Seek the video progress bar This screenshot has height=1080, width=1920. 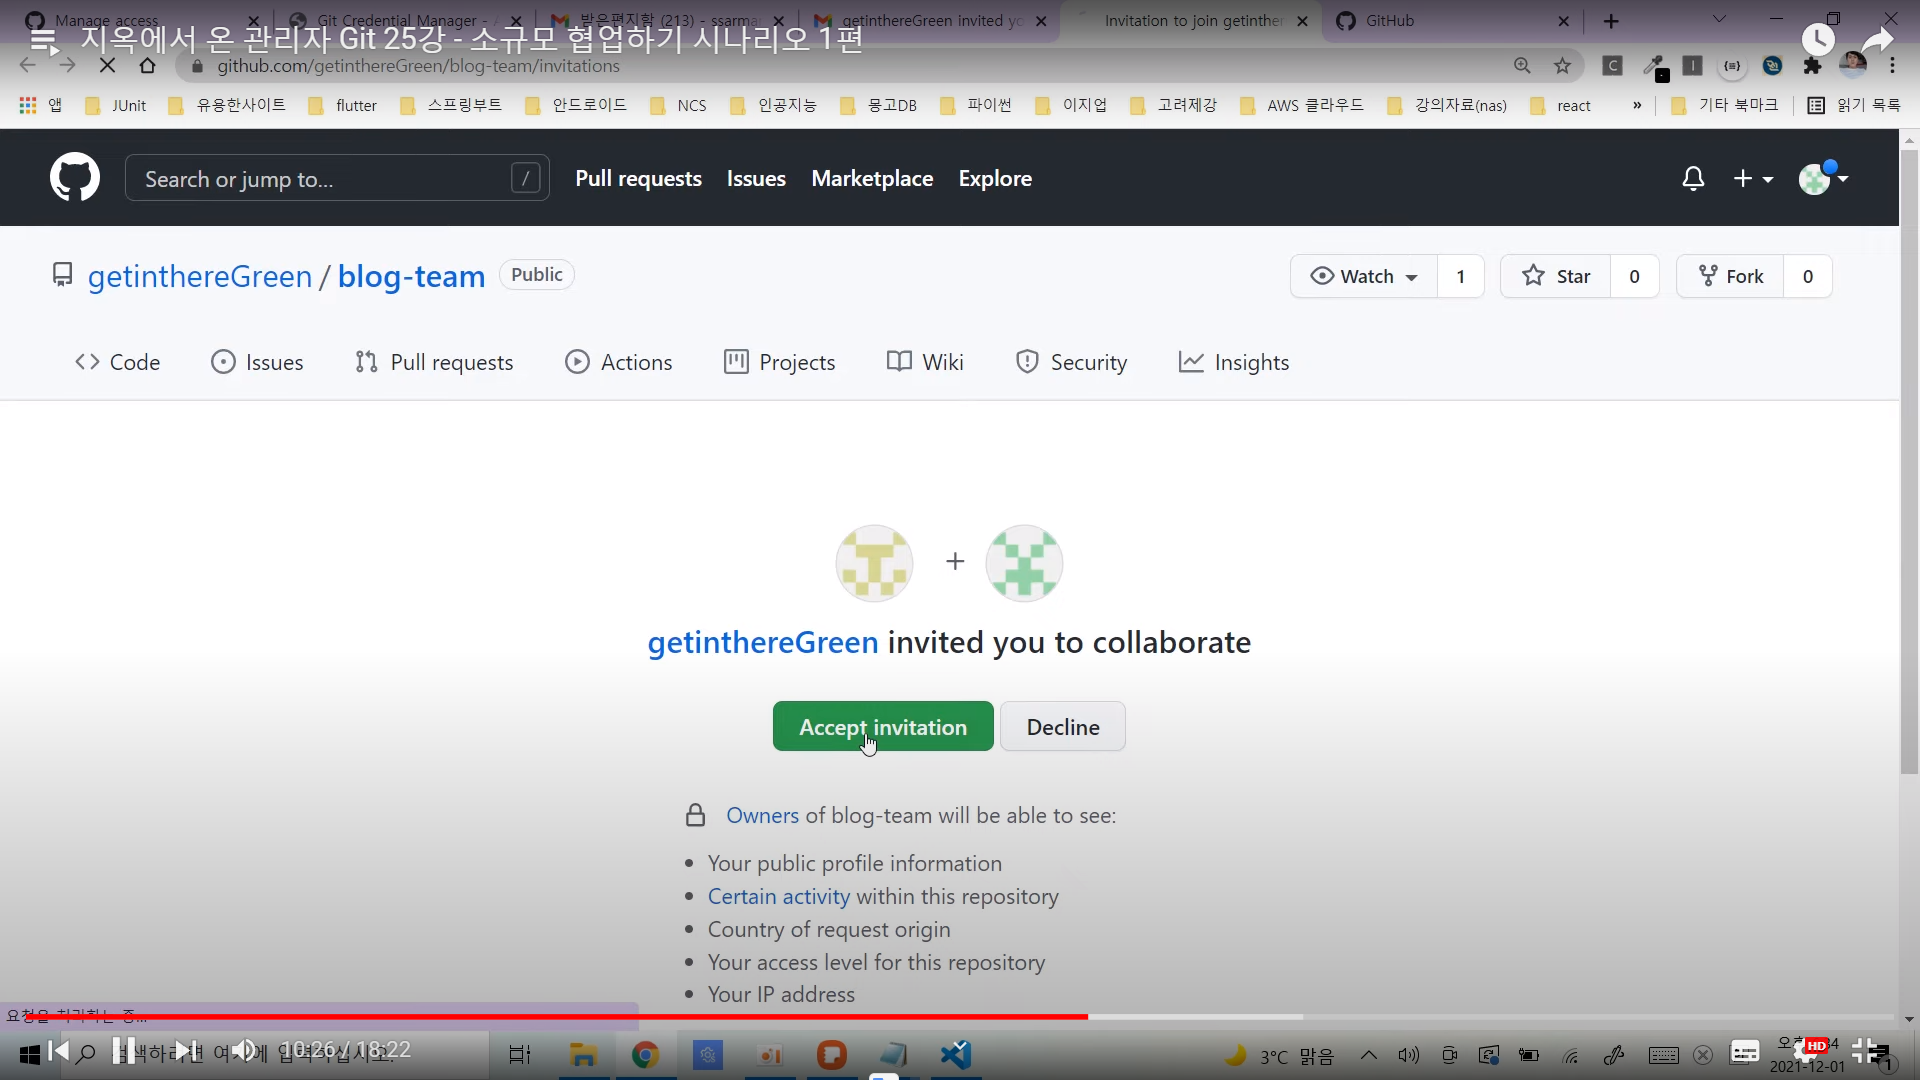(960, 1016)
